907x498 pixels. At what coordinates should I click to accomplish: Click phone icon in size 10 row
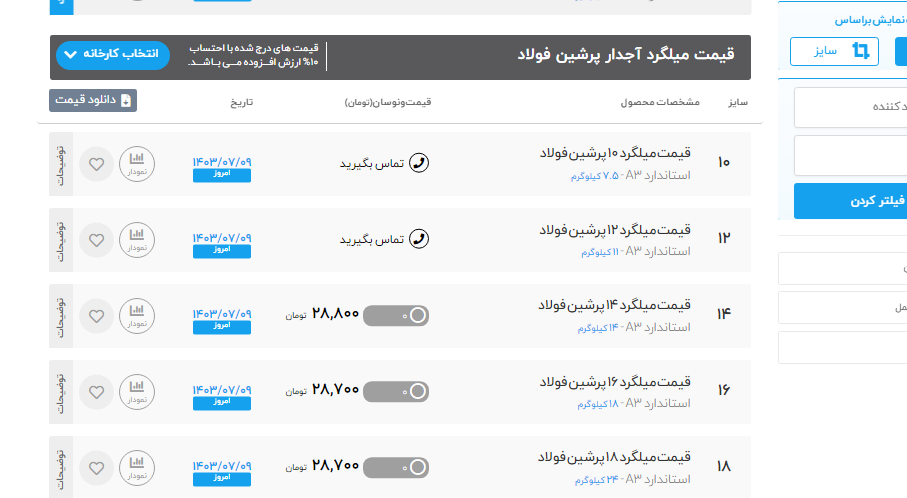(420, 163)
